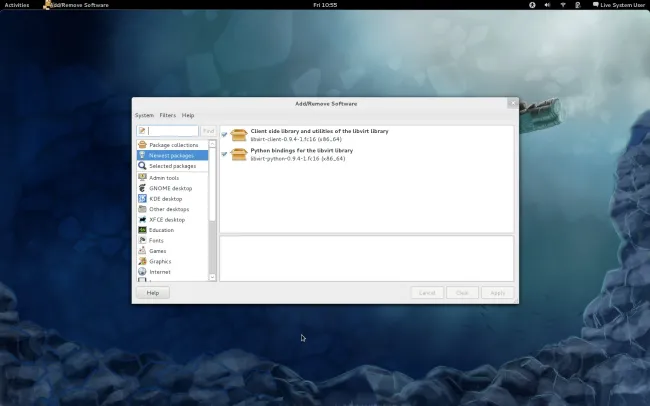Image resolution: width=650 pixels, height=406 pixels.
Task: Click the Games category icon
Action: pyautogui.click(x=142, y=250)
